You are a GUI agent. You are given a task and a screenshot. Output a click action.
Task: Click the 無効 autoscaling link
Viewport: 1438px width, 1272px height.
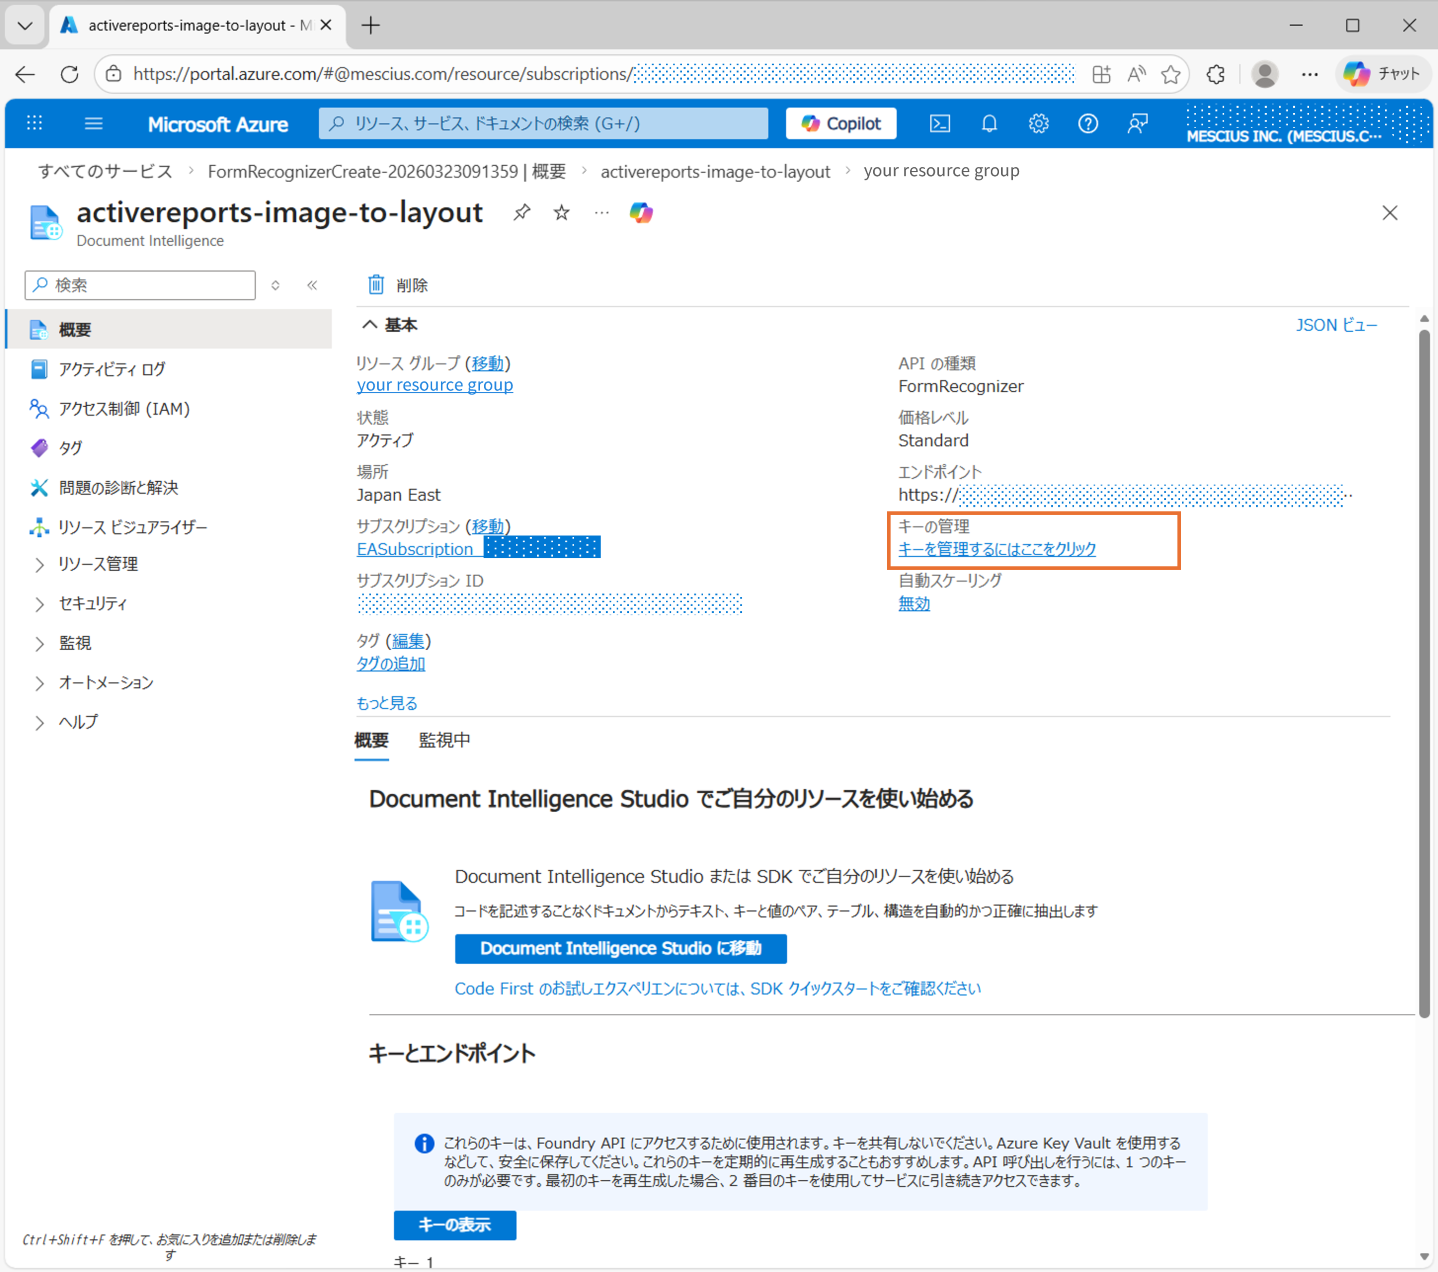914,603
